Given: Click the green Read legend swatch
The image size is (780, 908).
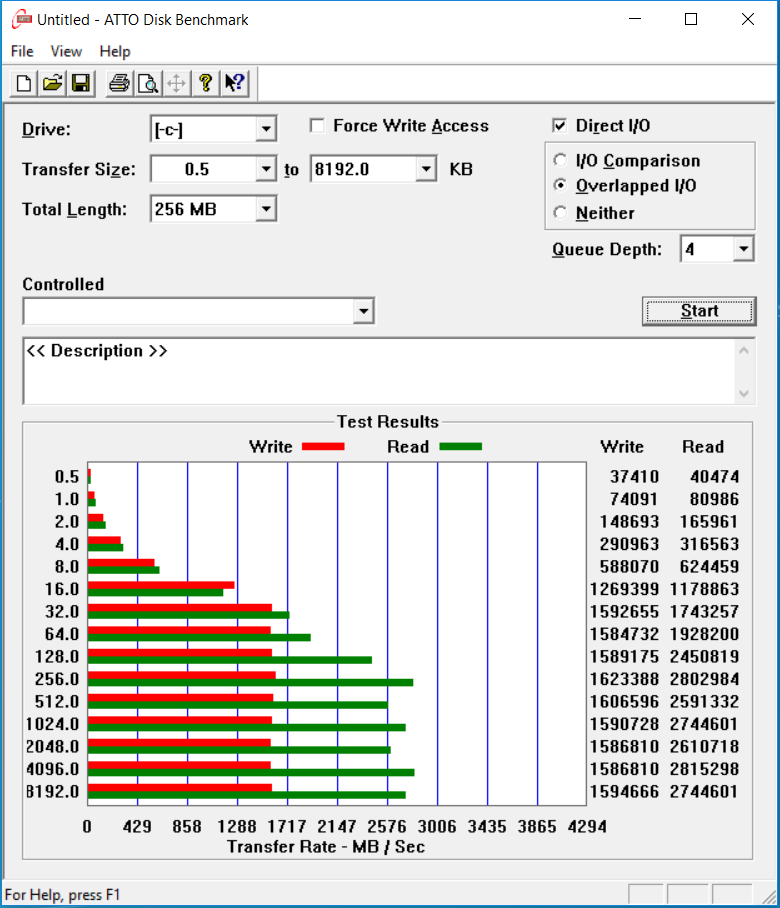Looking at the screenshot, I should [460, 446].
